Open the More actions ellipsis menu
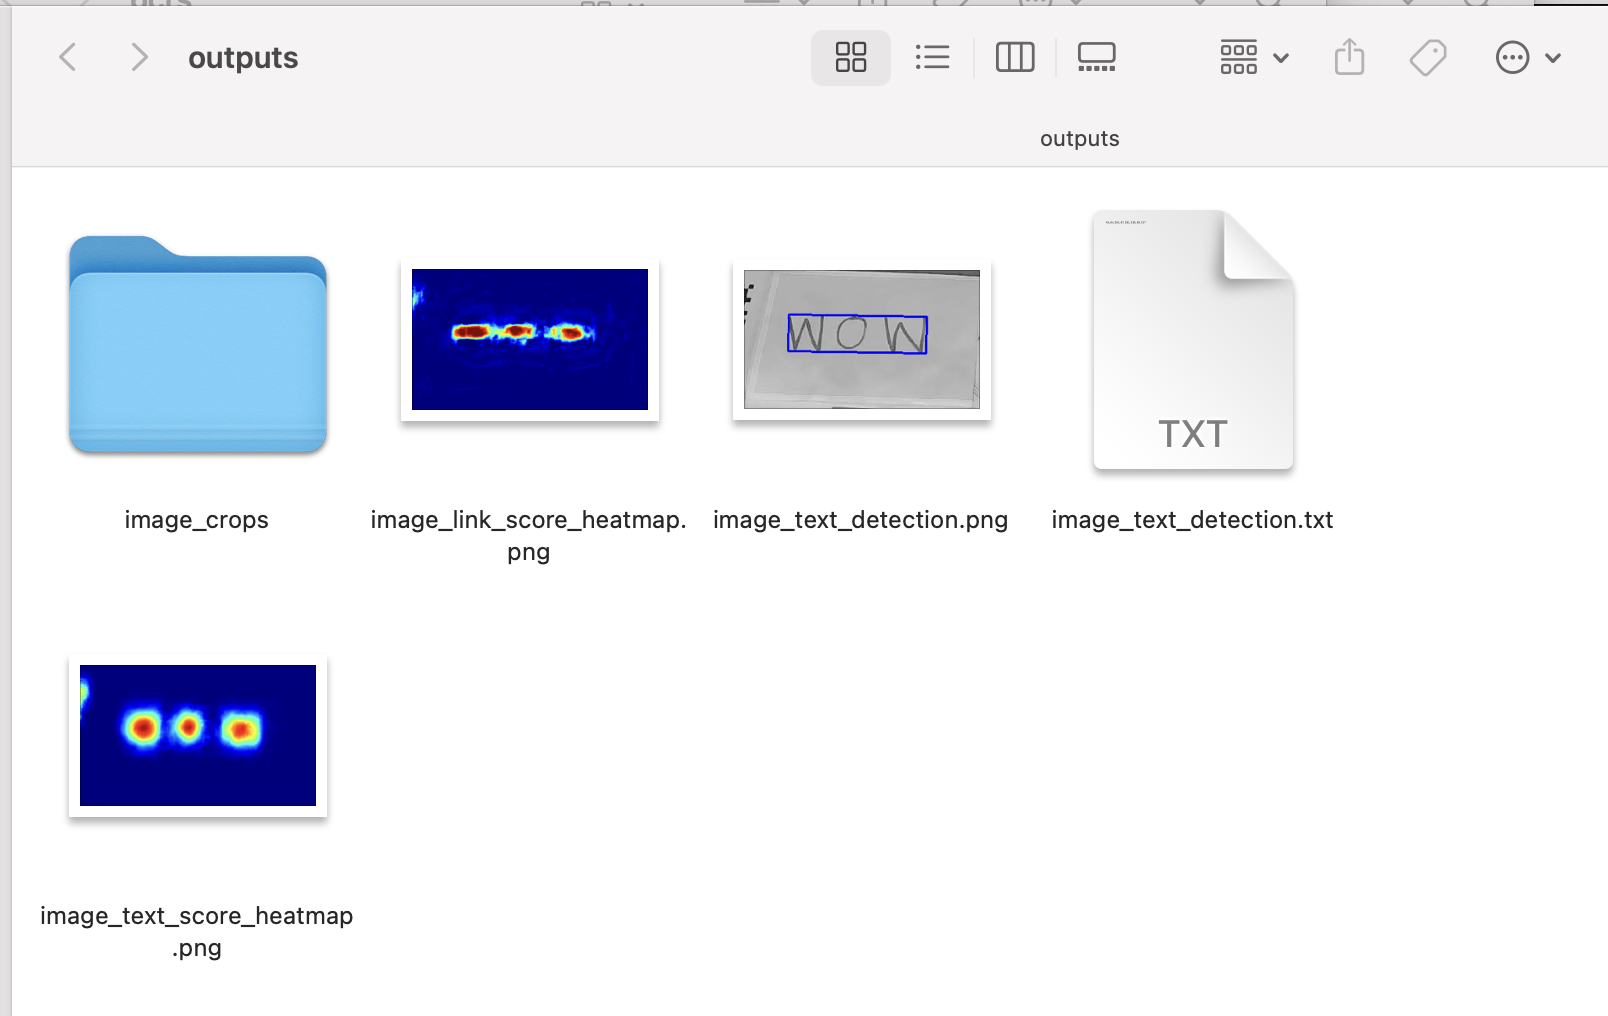Viewport: 1608px width, 1016px height. point(1512,58)
